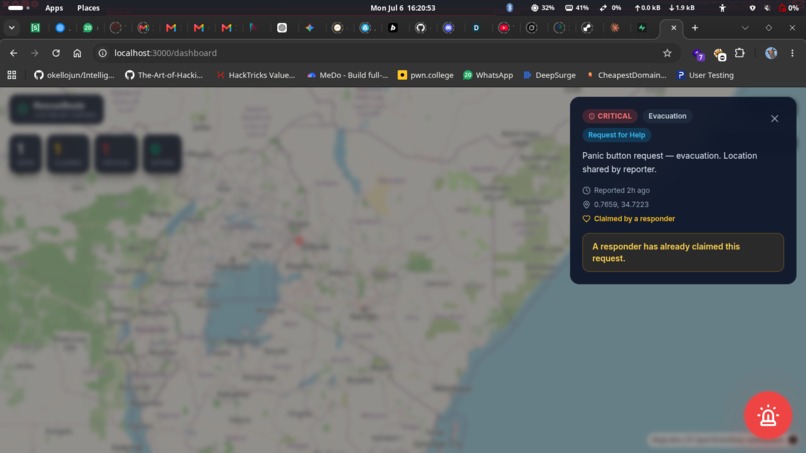Open the cookie extension icon
The width and height of the screenshot is (806, 453).
720,54
